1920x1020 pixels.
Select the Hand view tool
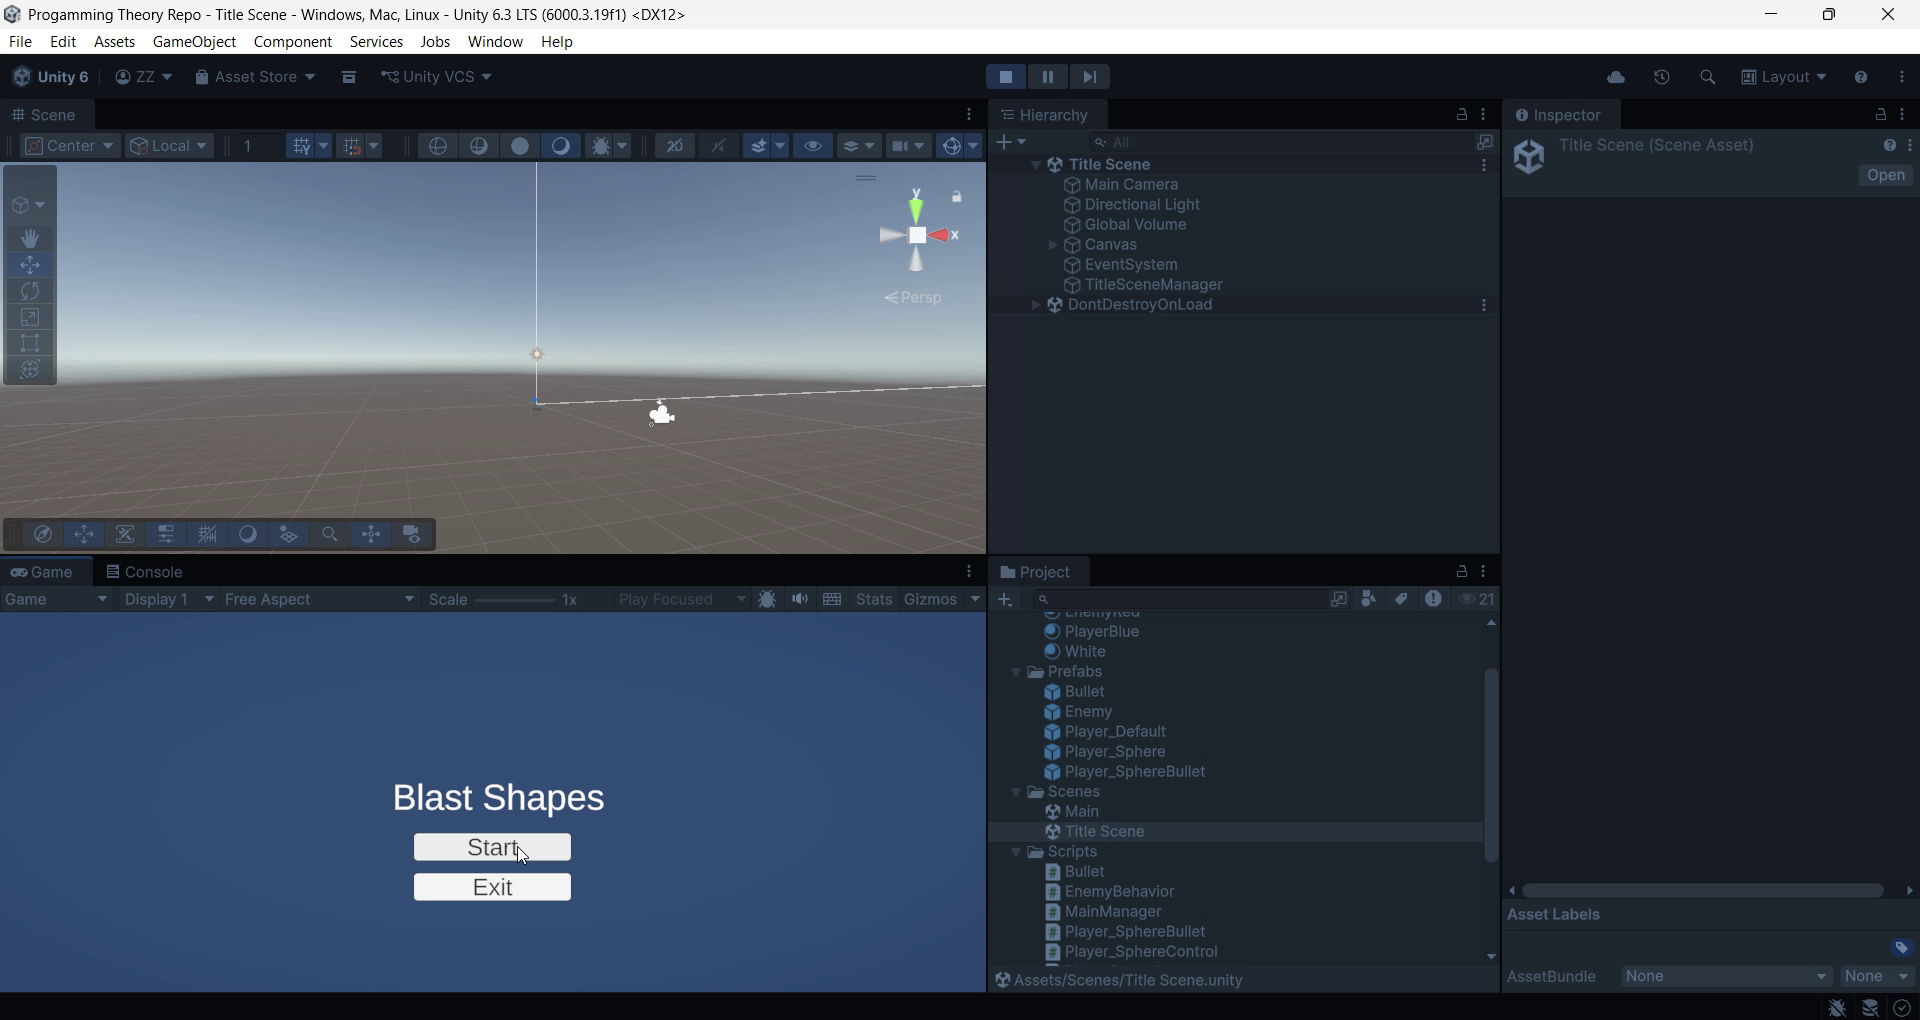pyautogui.click(x=30, y=239)
